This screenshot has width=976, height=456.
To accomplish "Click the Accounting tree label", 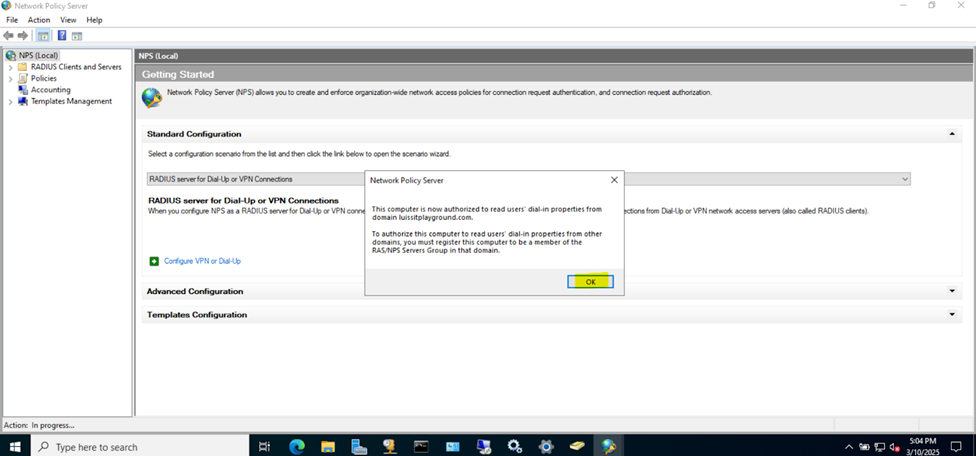I will [x=50, y=90].
